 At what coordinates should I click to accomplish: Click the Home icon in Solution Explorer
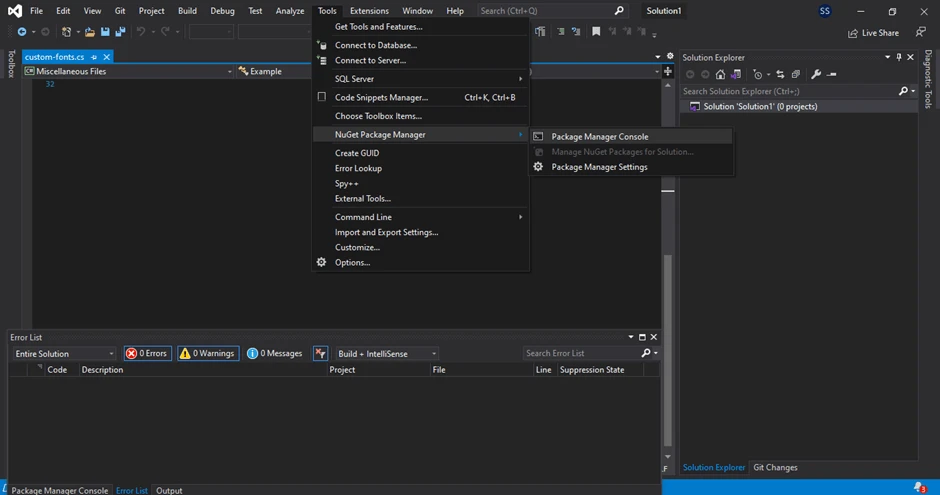click(720, 74)
